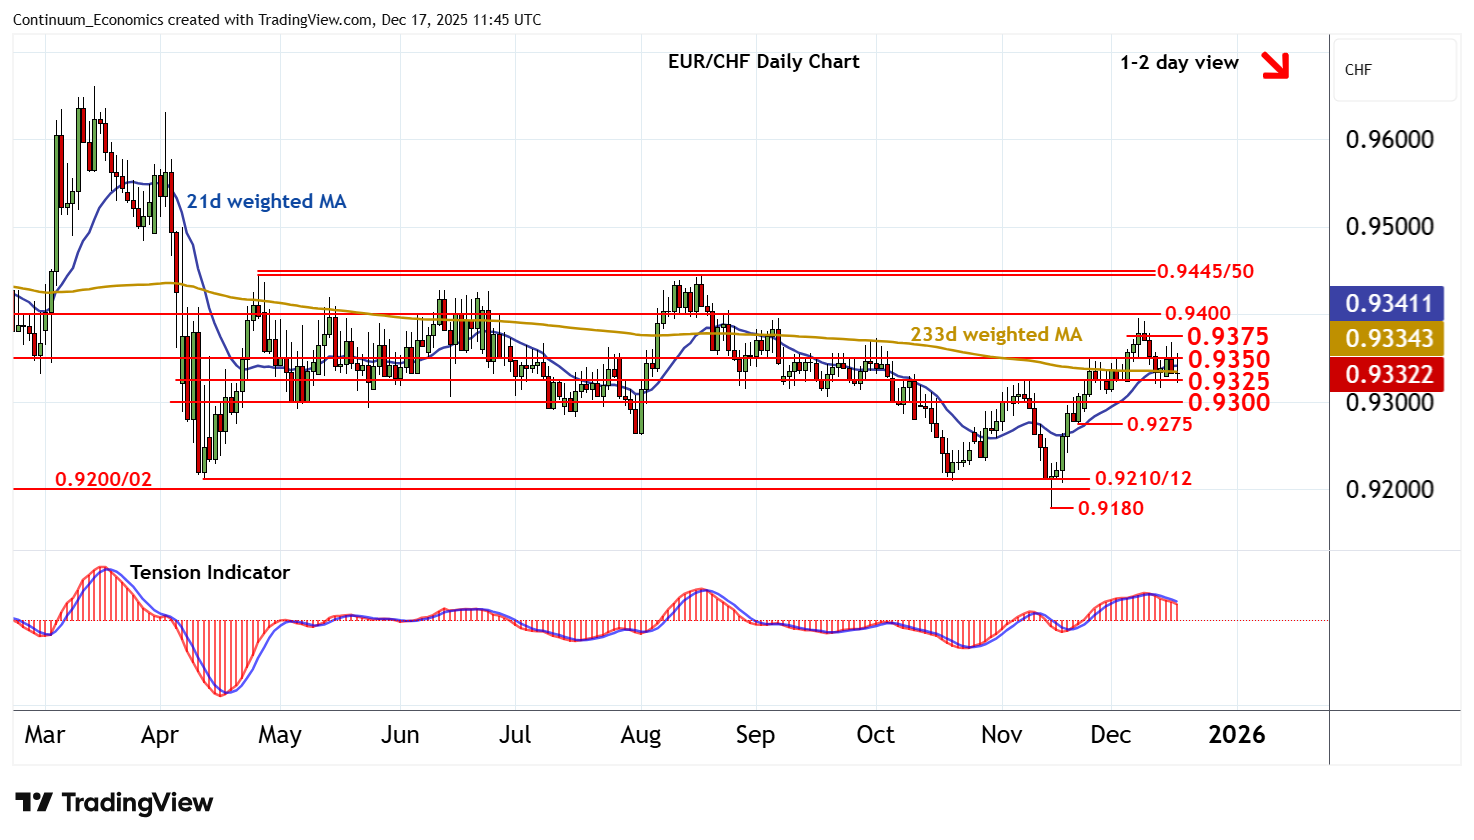The image size is (1474, 840).
Task: Click the 0.9400 resistance level label
Action: pyautogui.click(x=1197, y=314)
